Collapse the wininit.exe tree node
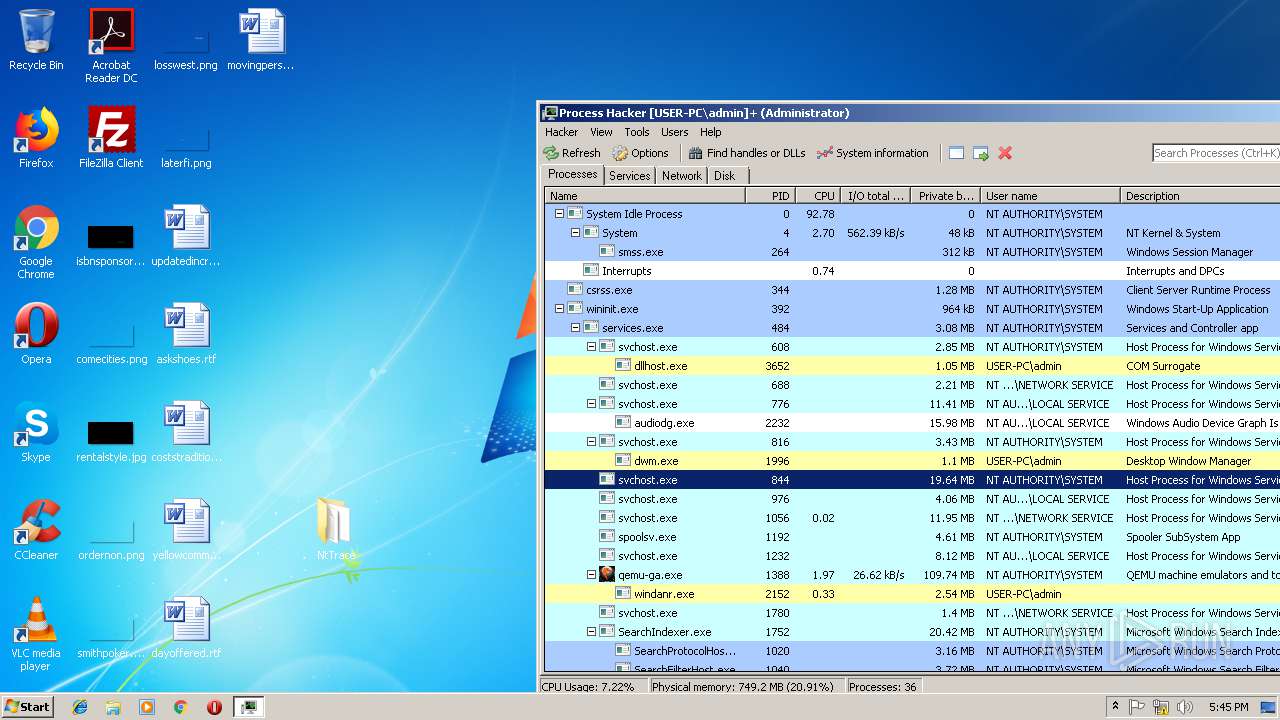Viewport: 1280px width, 720px height. tap(560, 309)
